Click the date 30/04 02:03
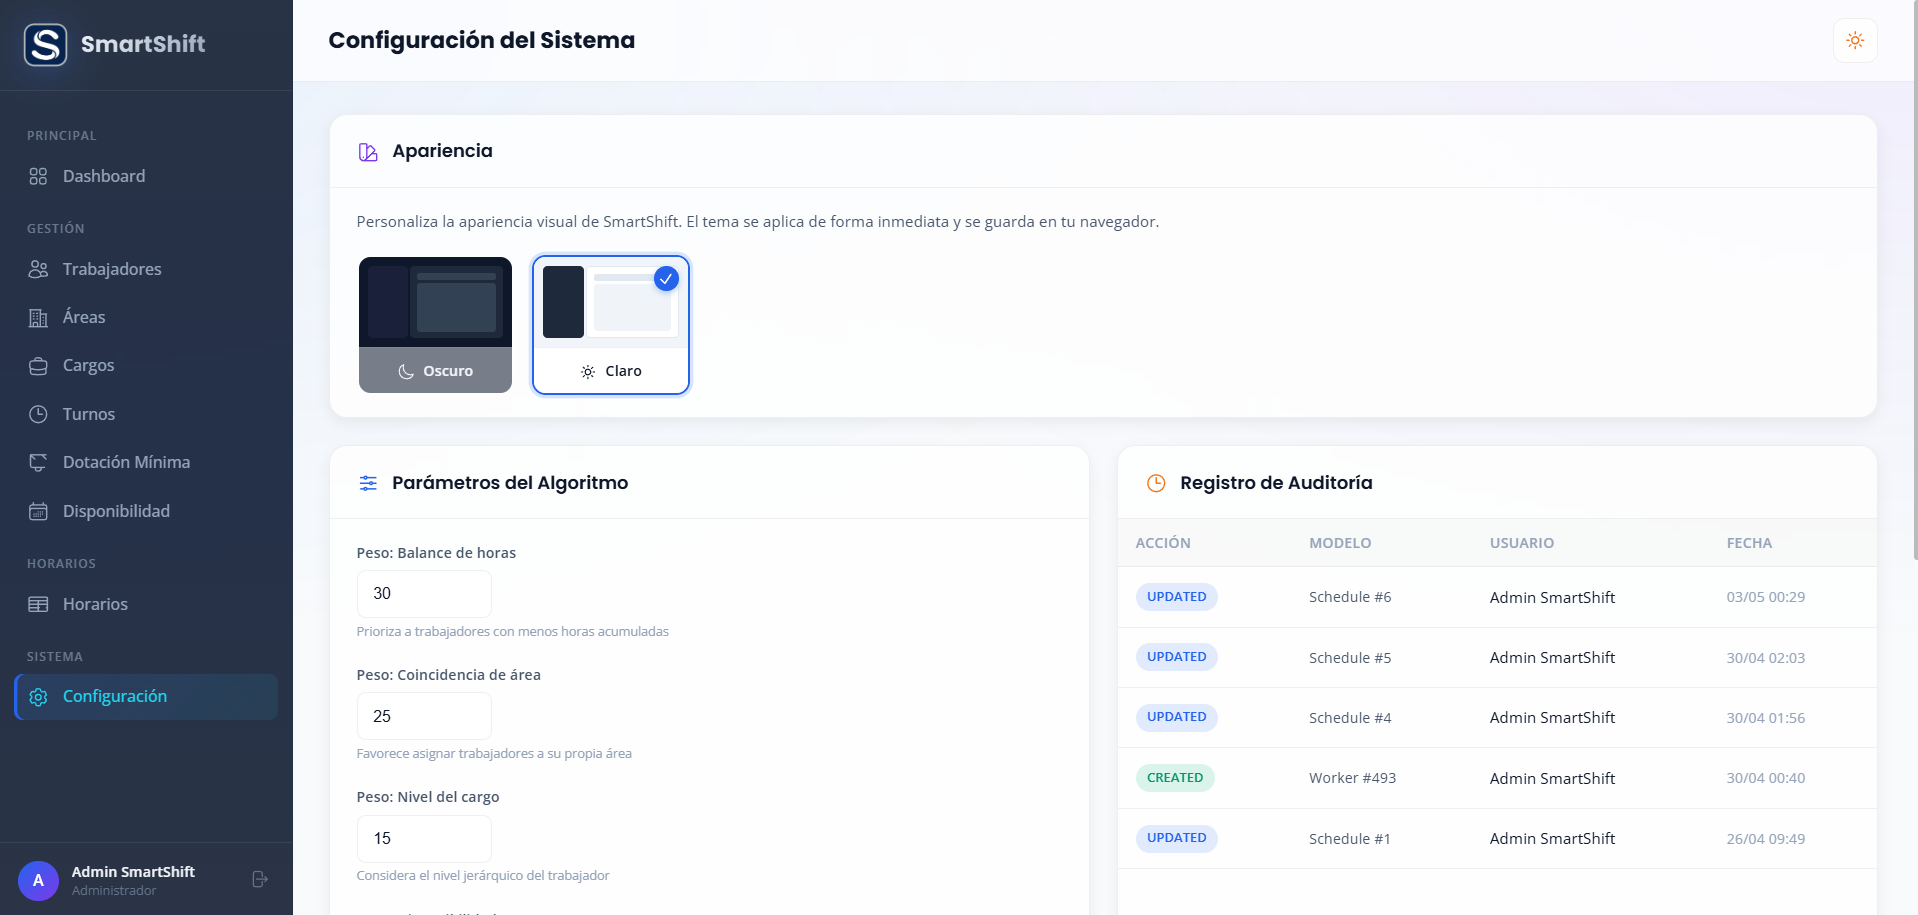This screenshot has height=915, width=1918. tap(1765, 658)
